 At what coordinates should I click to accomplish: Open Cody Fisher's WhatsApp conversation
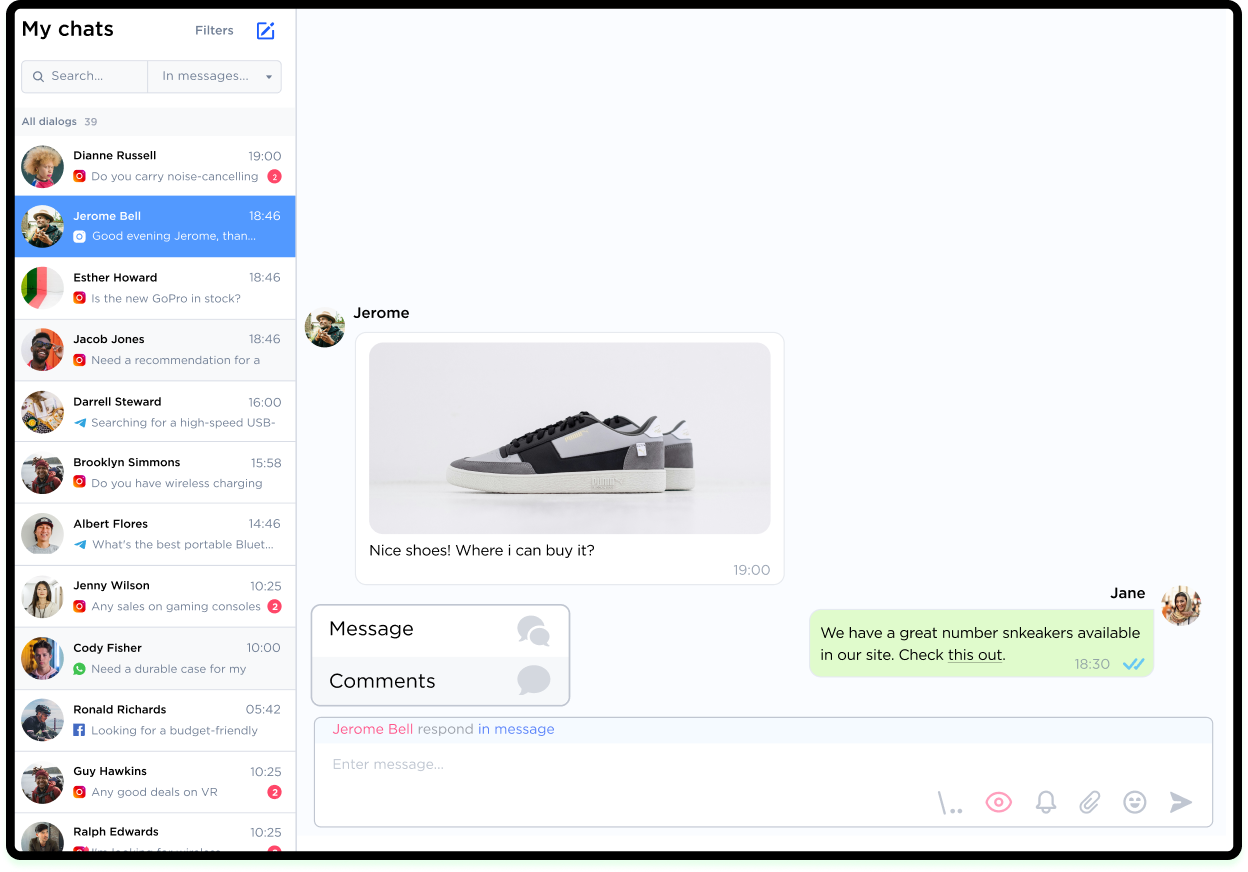(155, 658)
